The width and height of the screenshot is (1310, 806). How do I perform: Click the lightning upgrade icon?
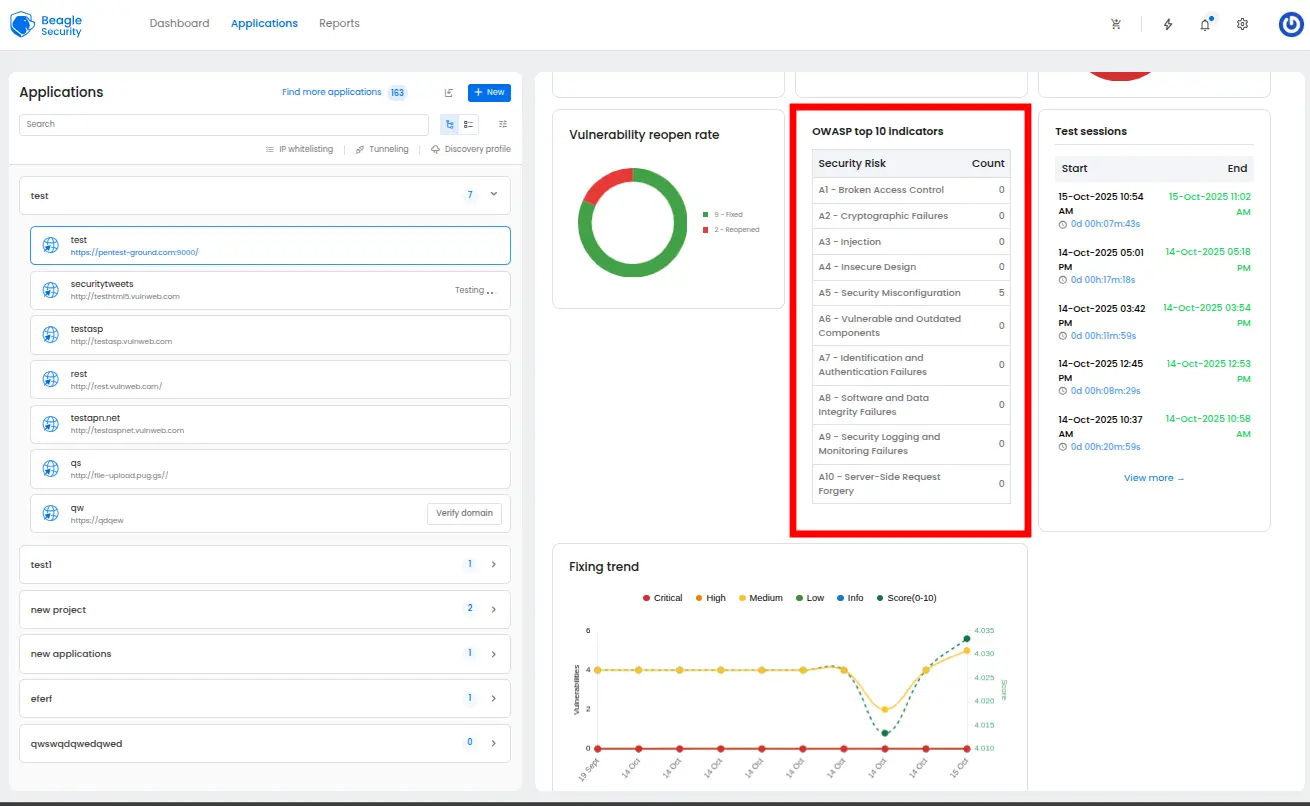[1167, 24]
